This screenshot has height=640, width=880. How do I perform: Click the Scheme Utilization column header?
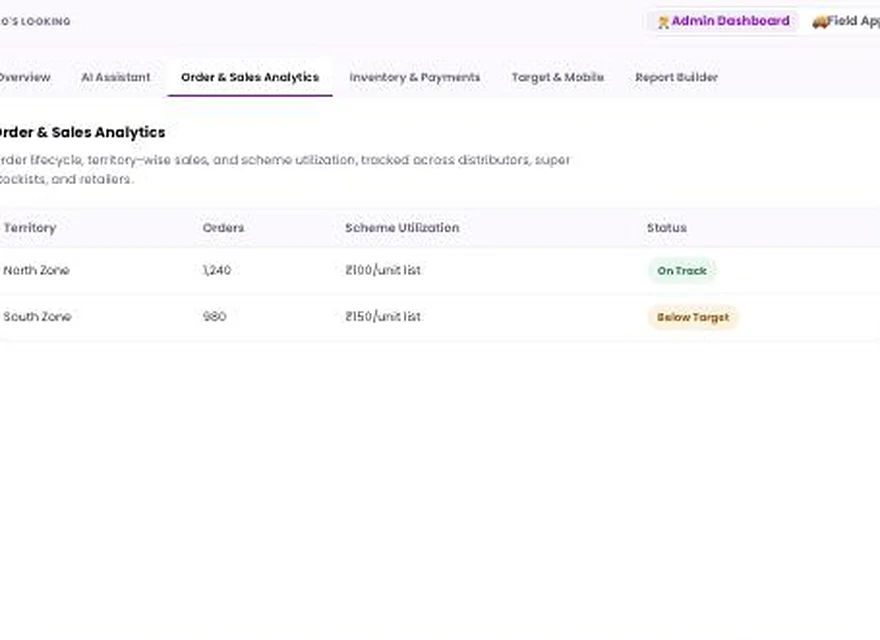[402, 228]
